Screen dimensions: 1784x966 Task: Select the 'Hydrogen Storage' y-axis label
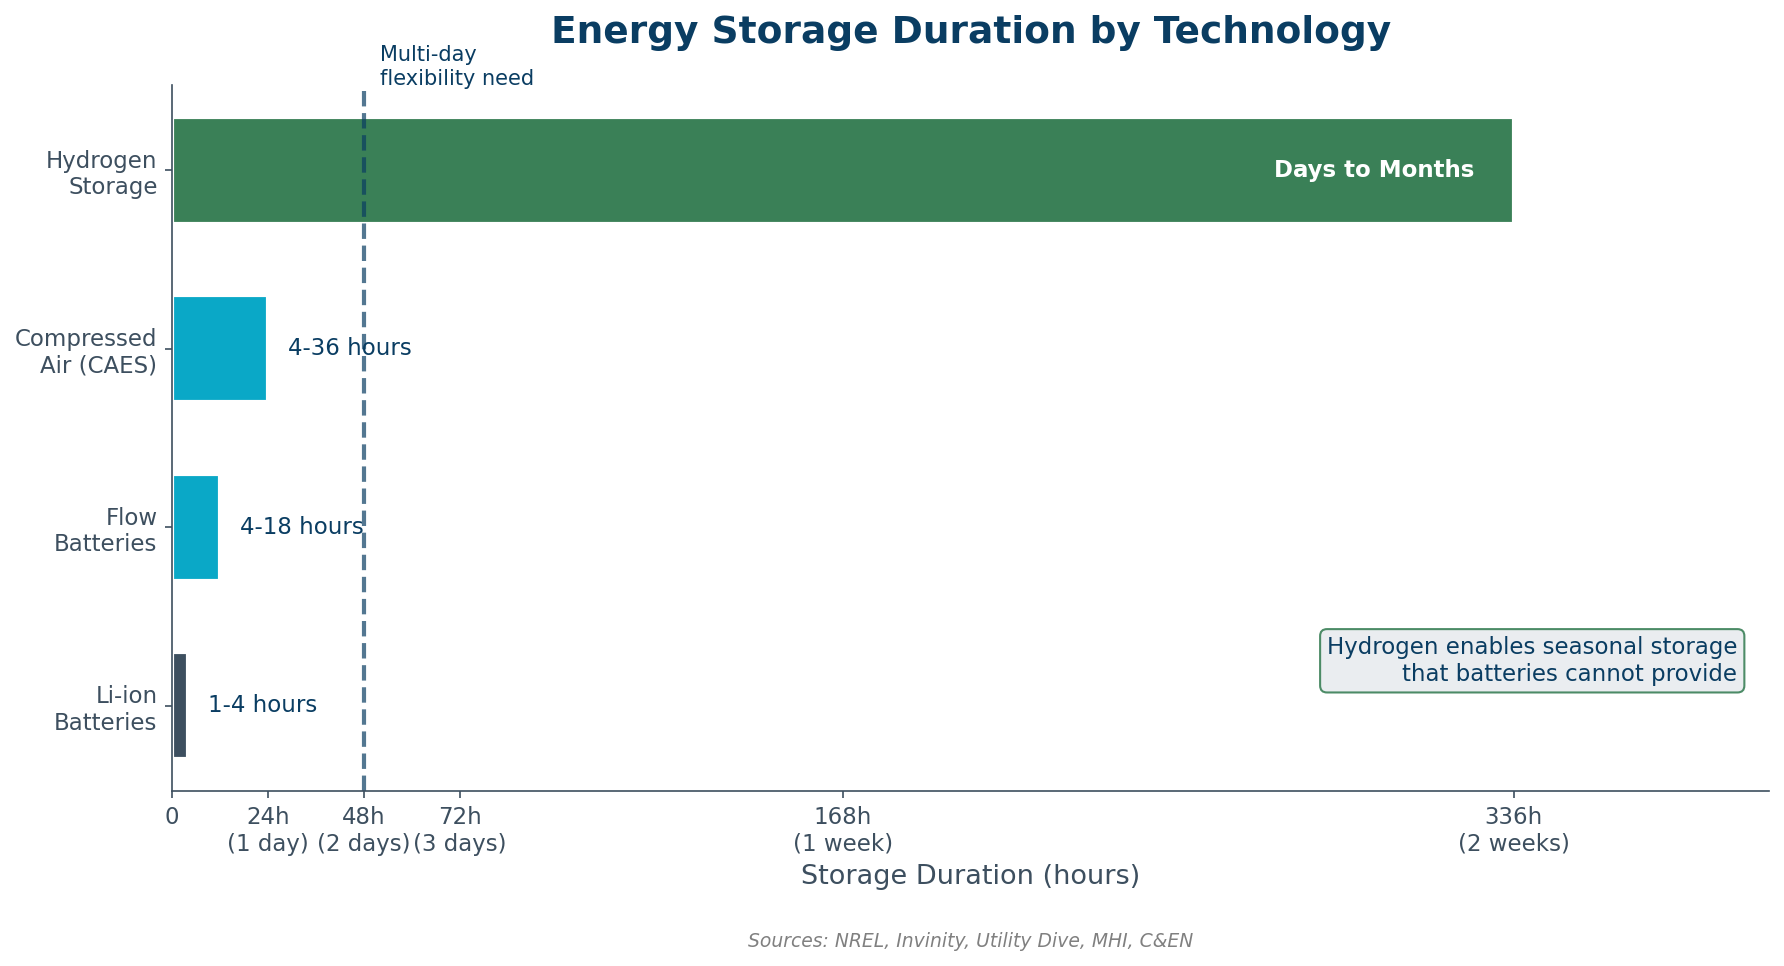tap(101, 173)
